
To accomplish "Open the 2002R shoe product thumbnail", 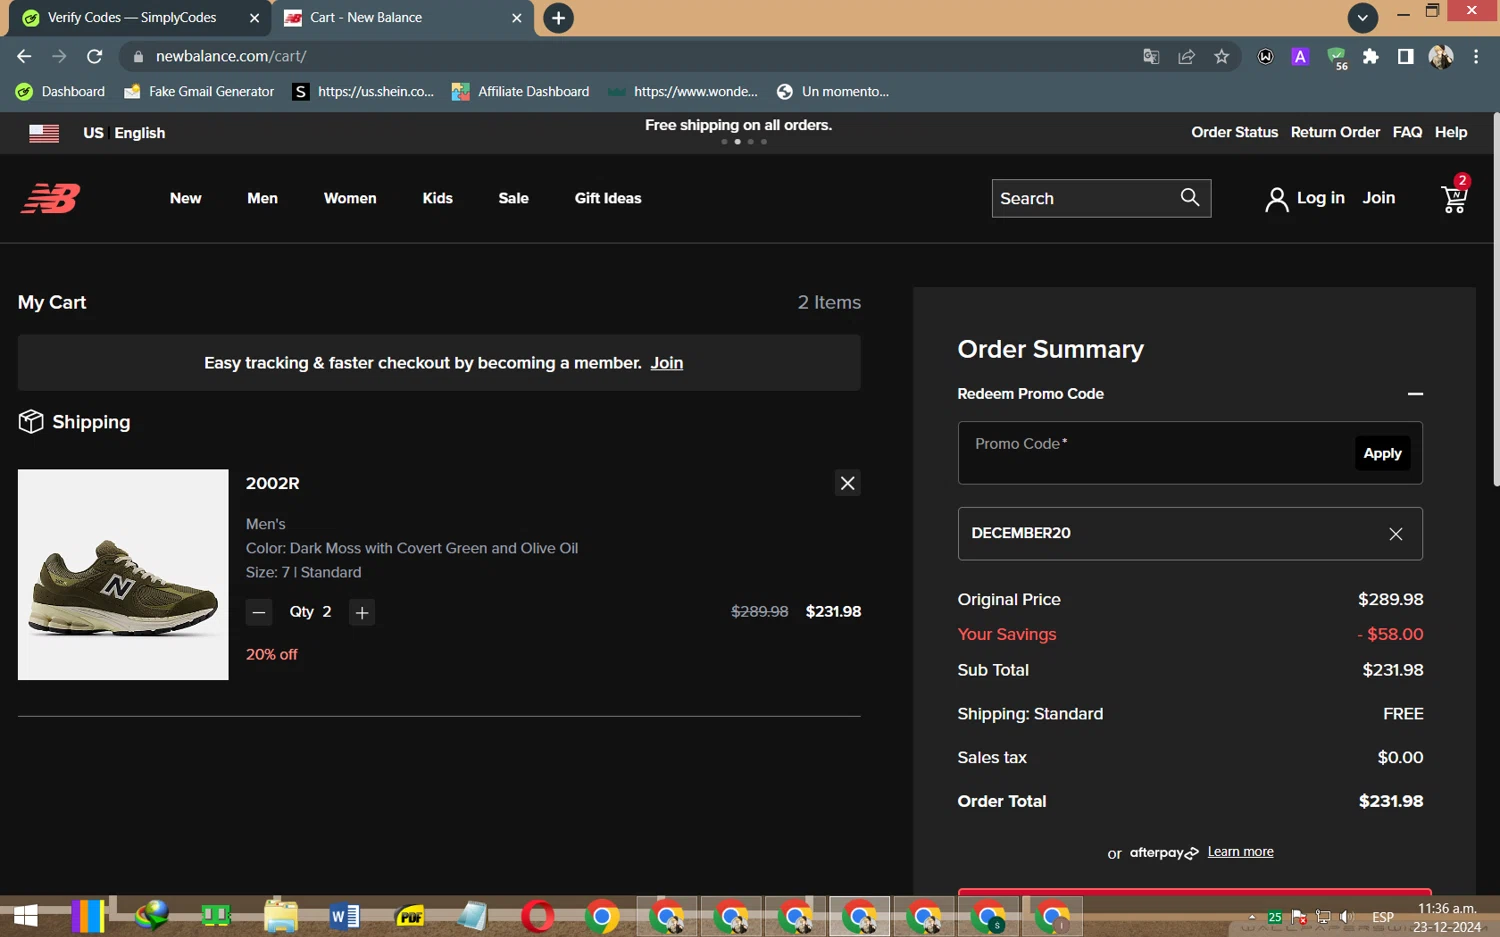I will coord(123,575).
